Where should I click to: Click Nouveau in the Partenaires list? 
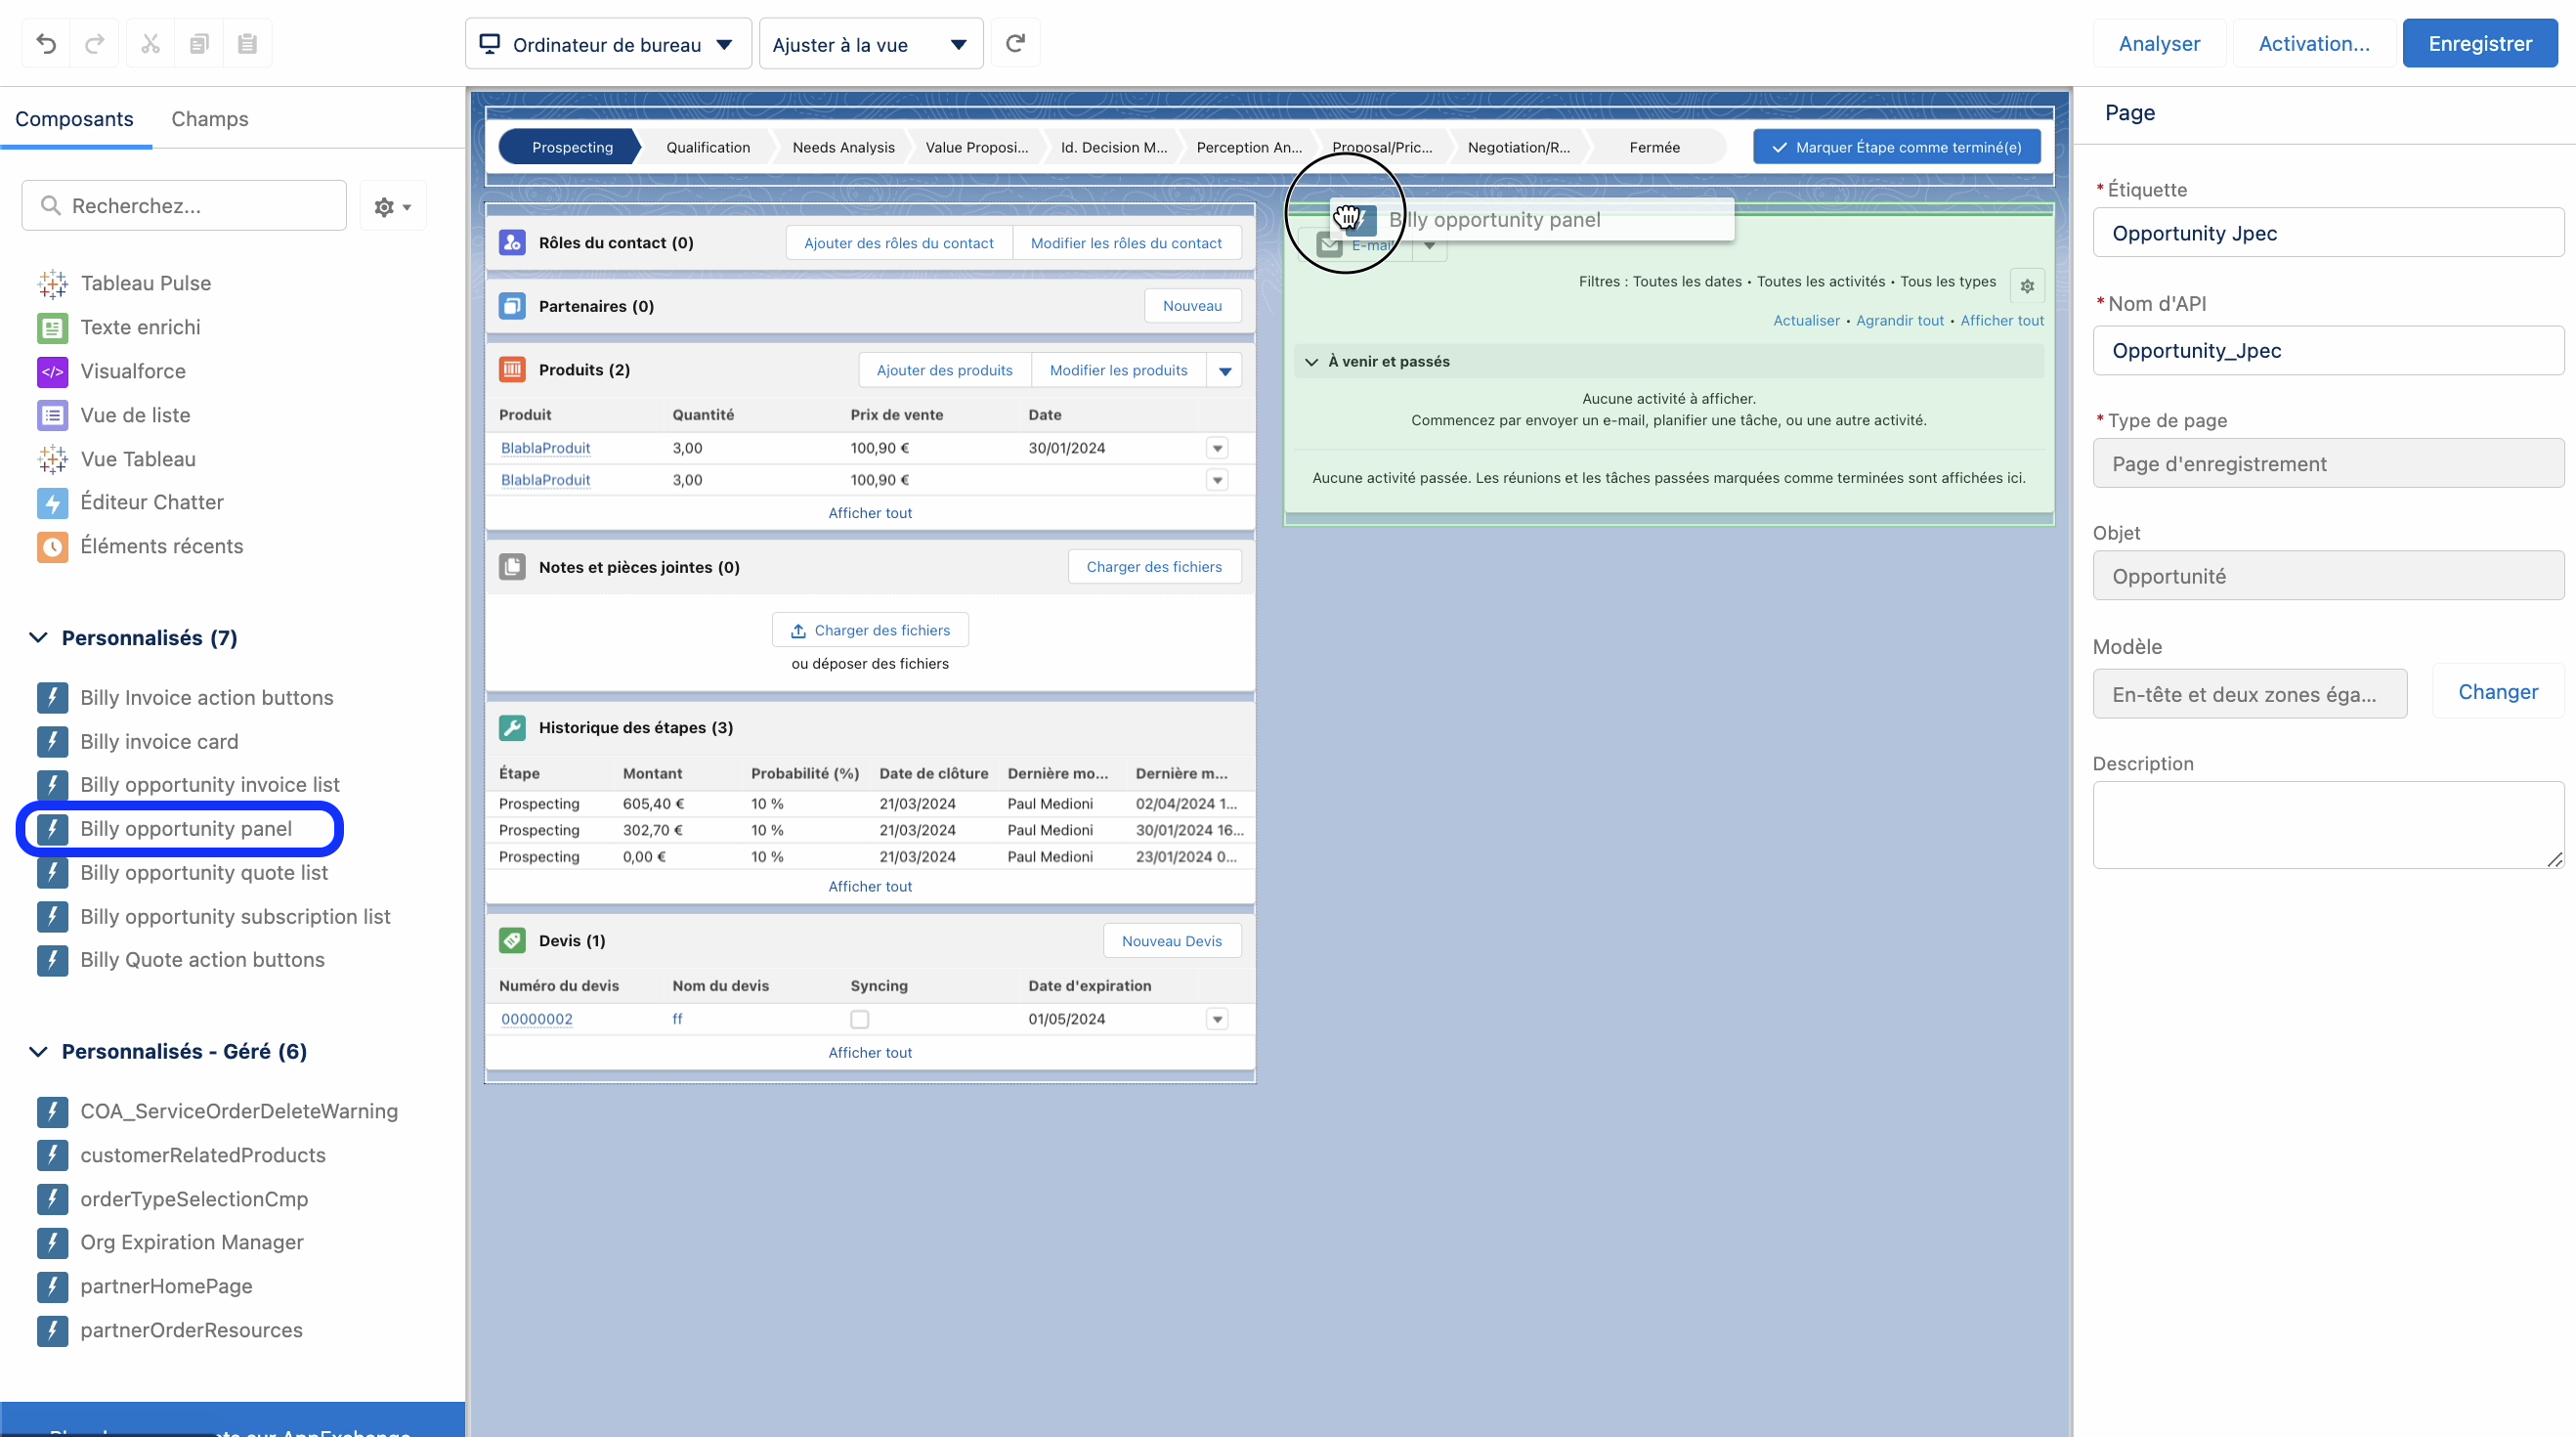(1192, 306)
